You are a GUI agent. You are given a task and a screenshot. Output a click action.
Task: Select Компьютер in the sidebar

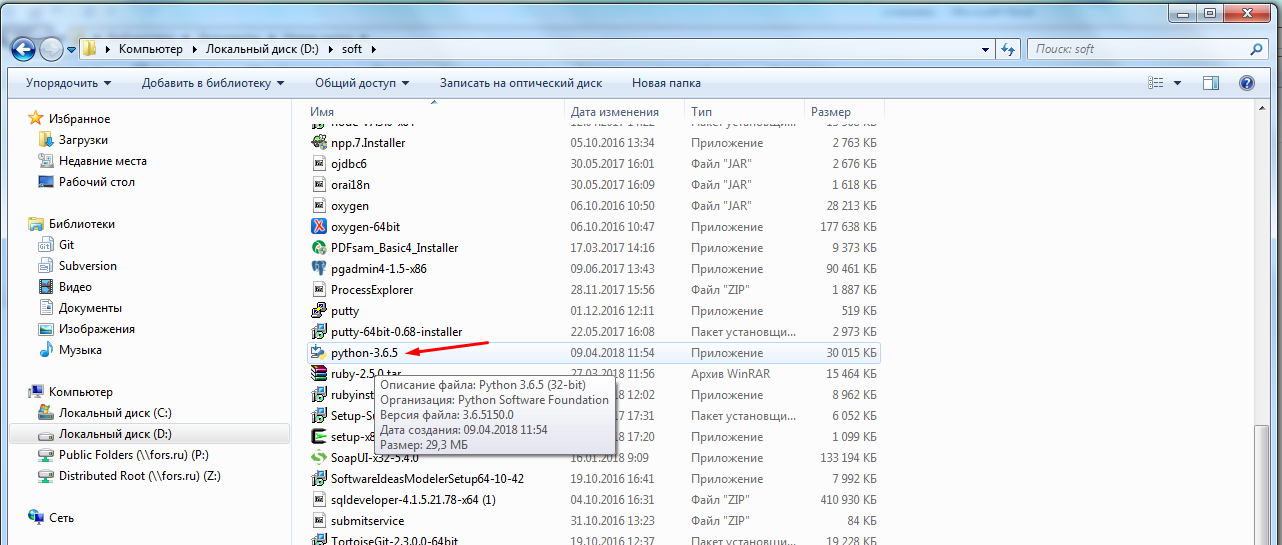81,392
